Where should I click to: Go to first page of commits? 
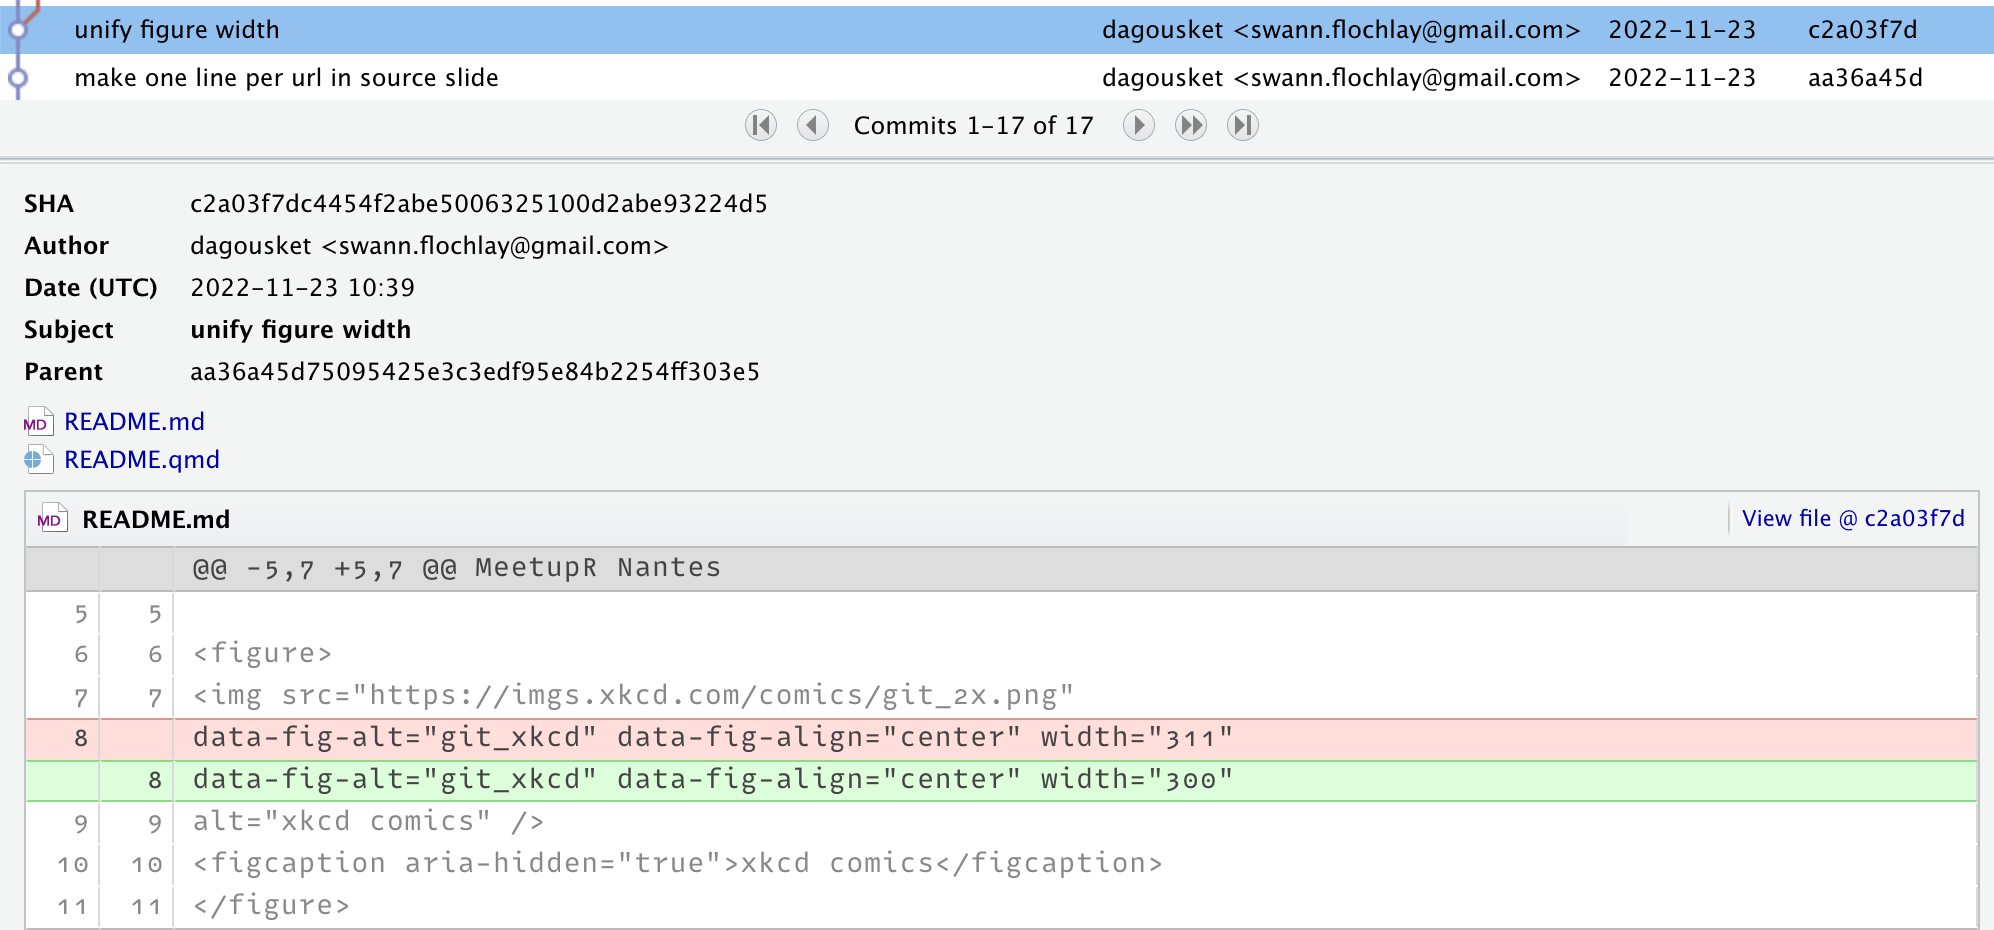click(761, 125)
